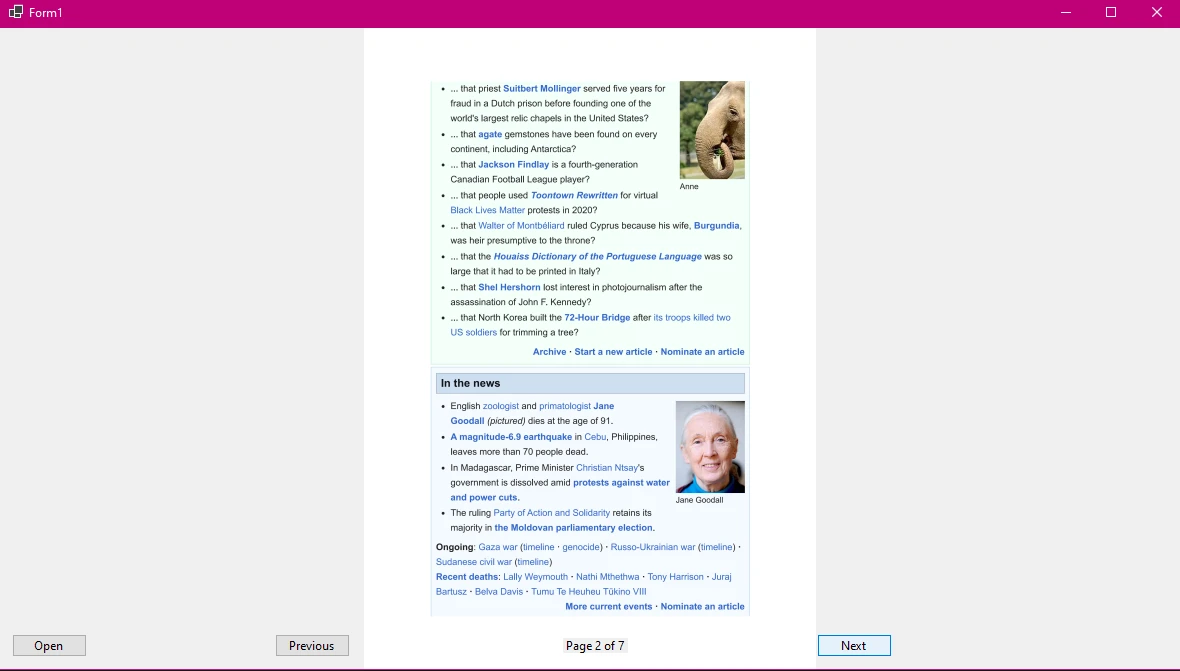Open the Toontown Rewritten link
Image resolution: width=1180 pixels, height=671 pixels.
tap(574, 195)
